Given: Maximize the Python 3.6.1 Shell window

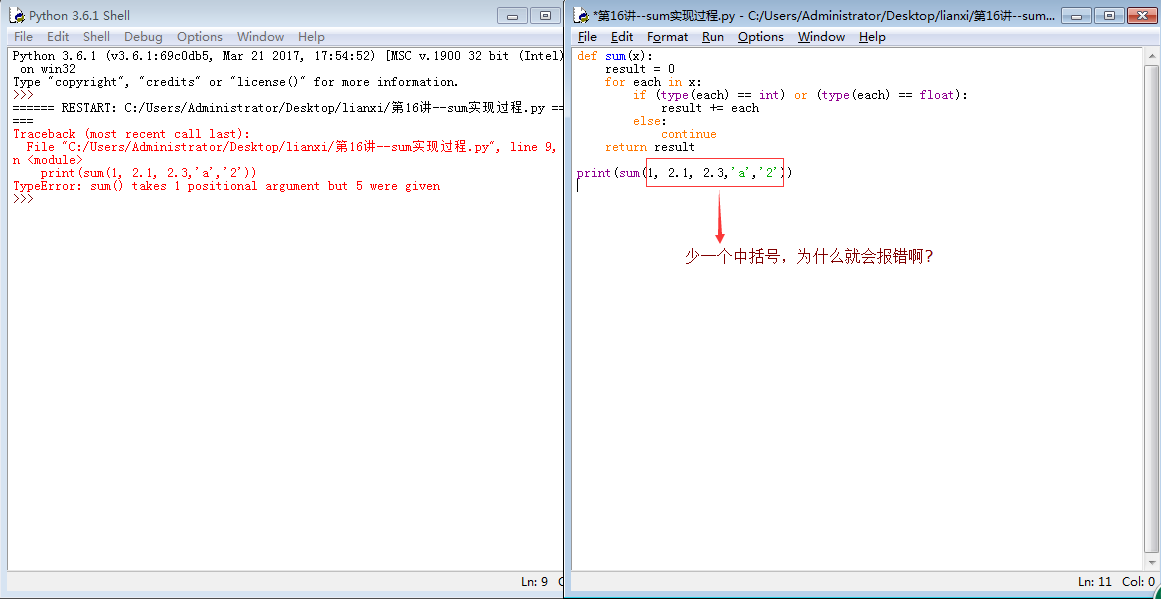Looking at the screenshot, I should pyautogui.click(x=545, y=15).
